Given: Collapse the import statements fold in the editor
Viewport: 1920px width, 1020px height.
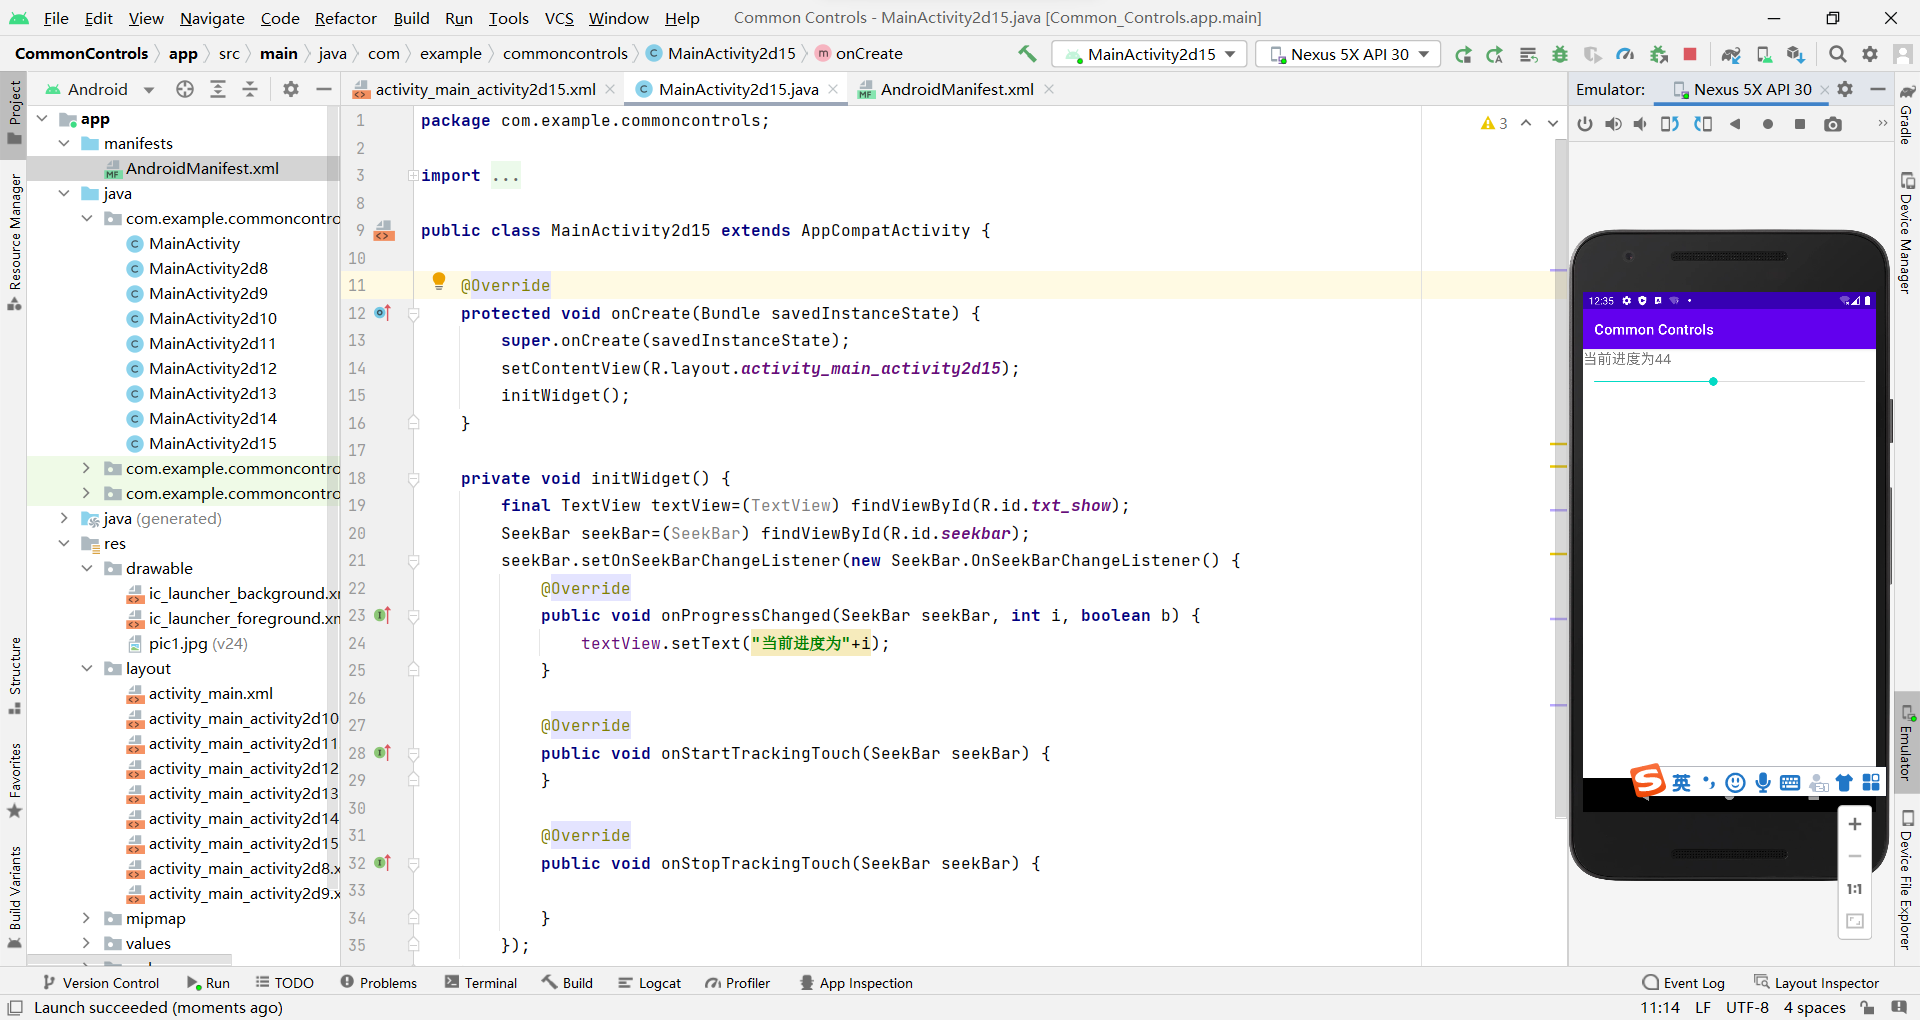Looking at the screenshot, I should [412, 175].
